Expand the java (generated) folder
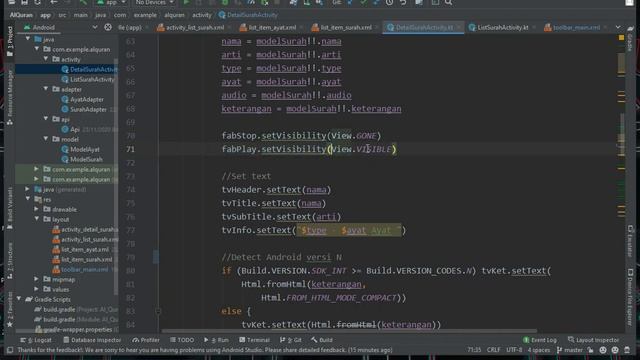 (27, 189)
